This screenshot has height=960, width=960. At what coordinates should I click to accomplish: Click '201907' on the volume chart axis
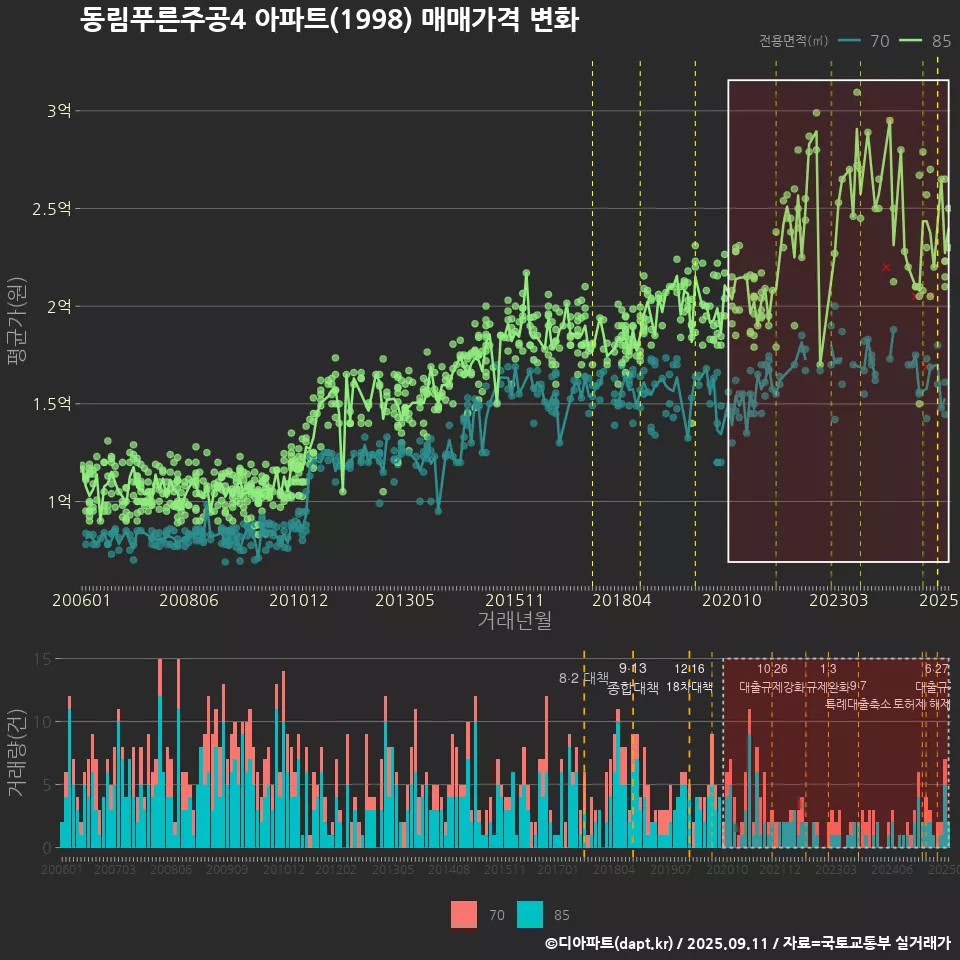pos(670,869)
